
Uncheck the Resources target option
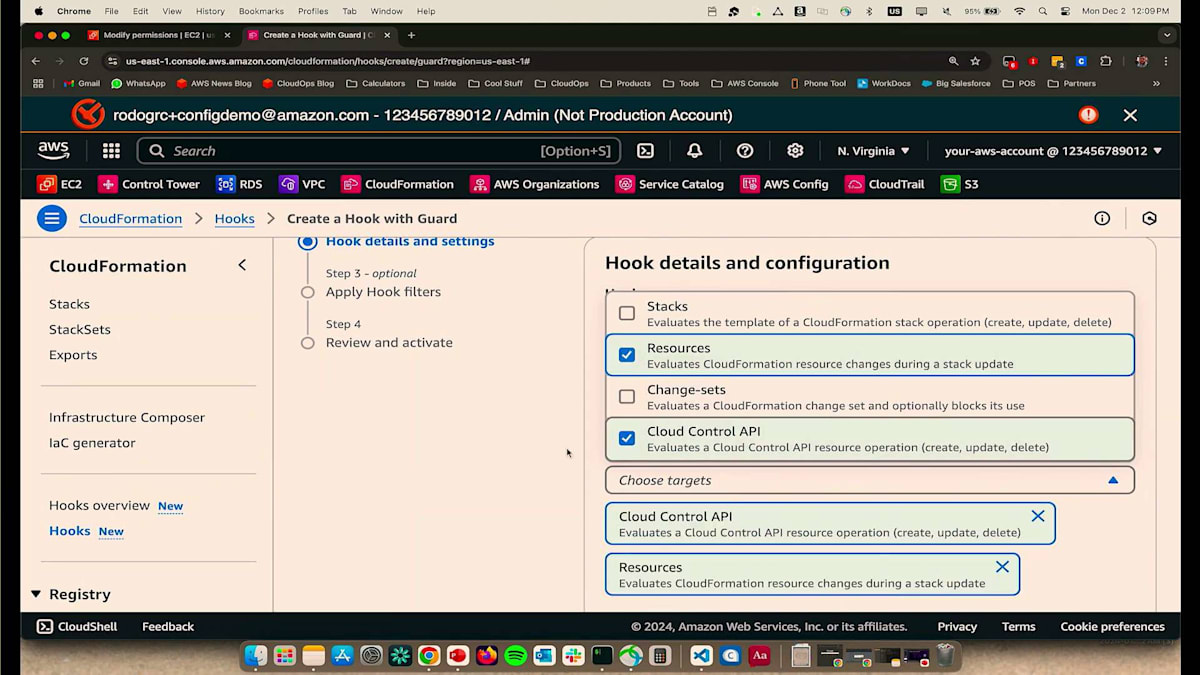click(627, 355)
